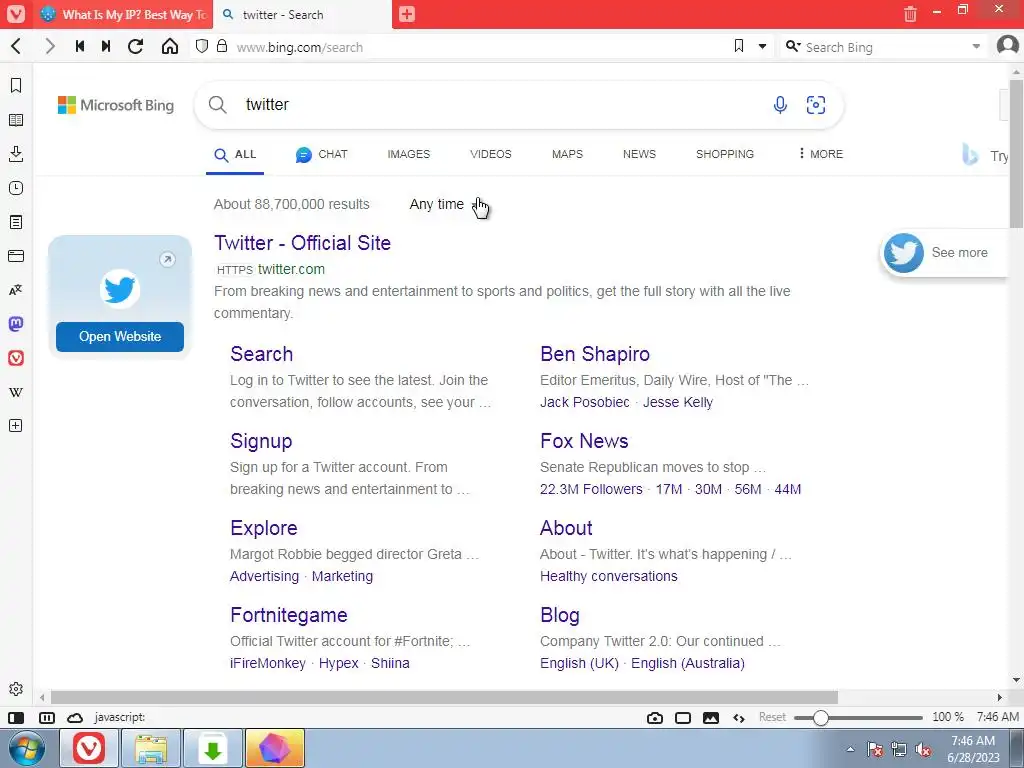Toggle tab tiling in status bar

[x=47, y=718]
